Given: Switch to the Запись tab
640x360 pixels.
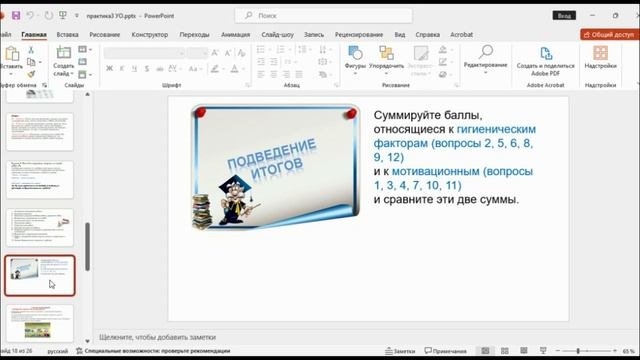Looking at the screenshot, I should (x=313, y=35).
